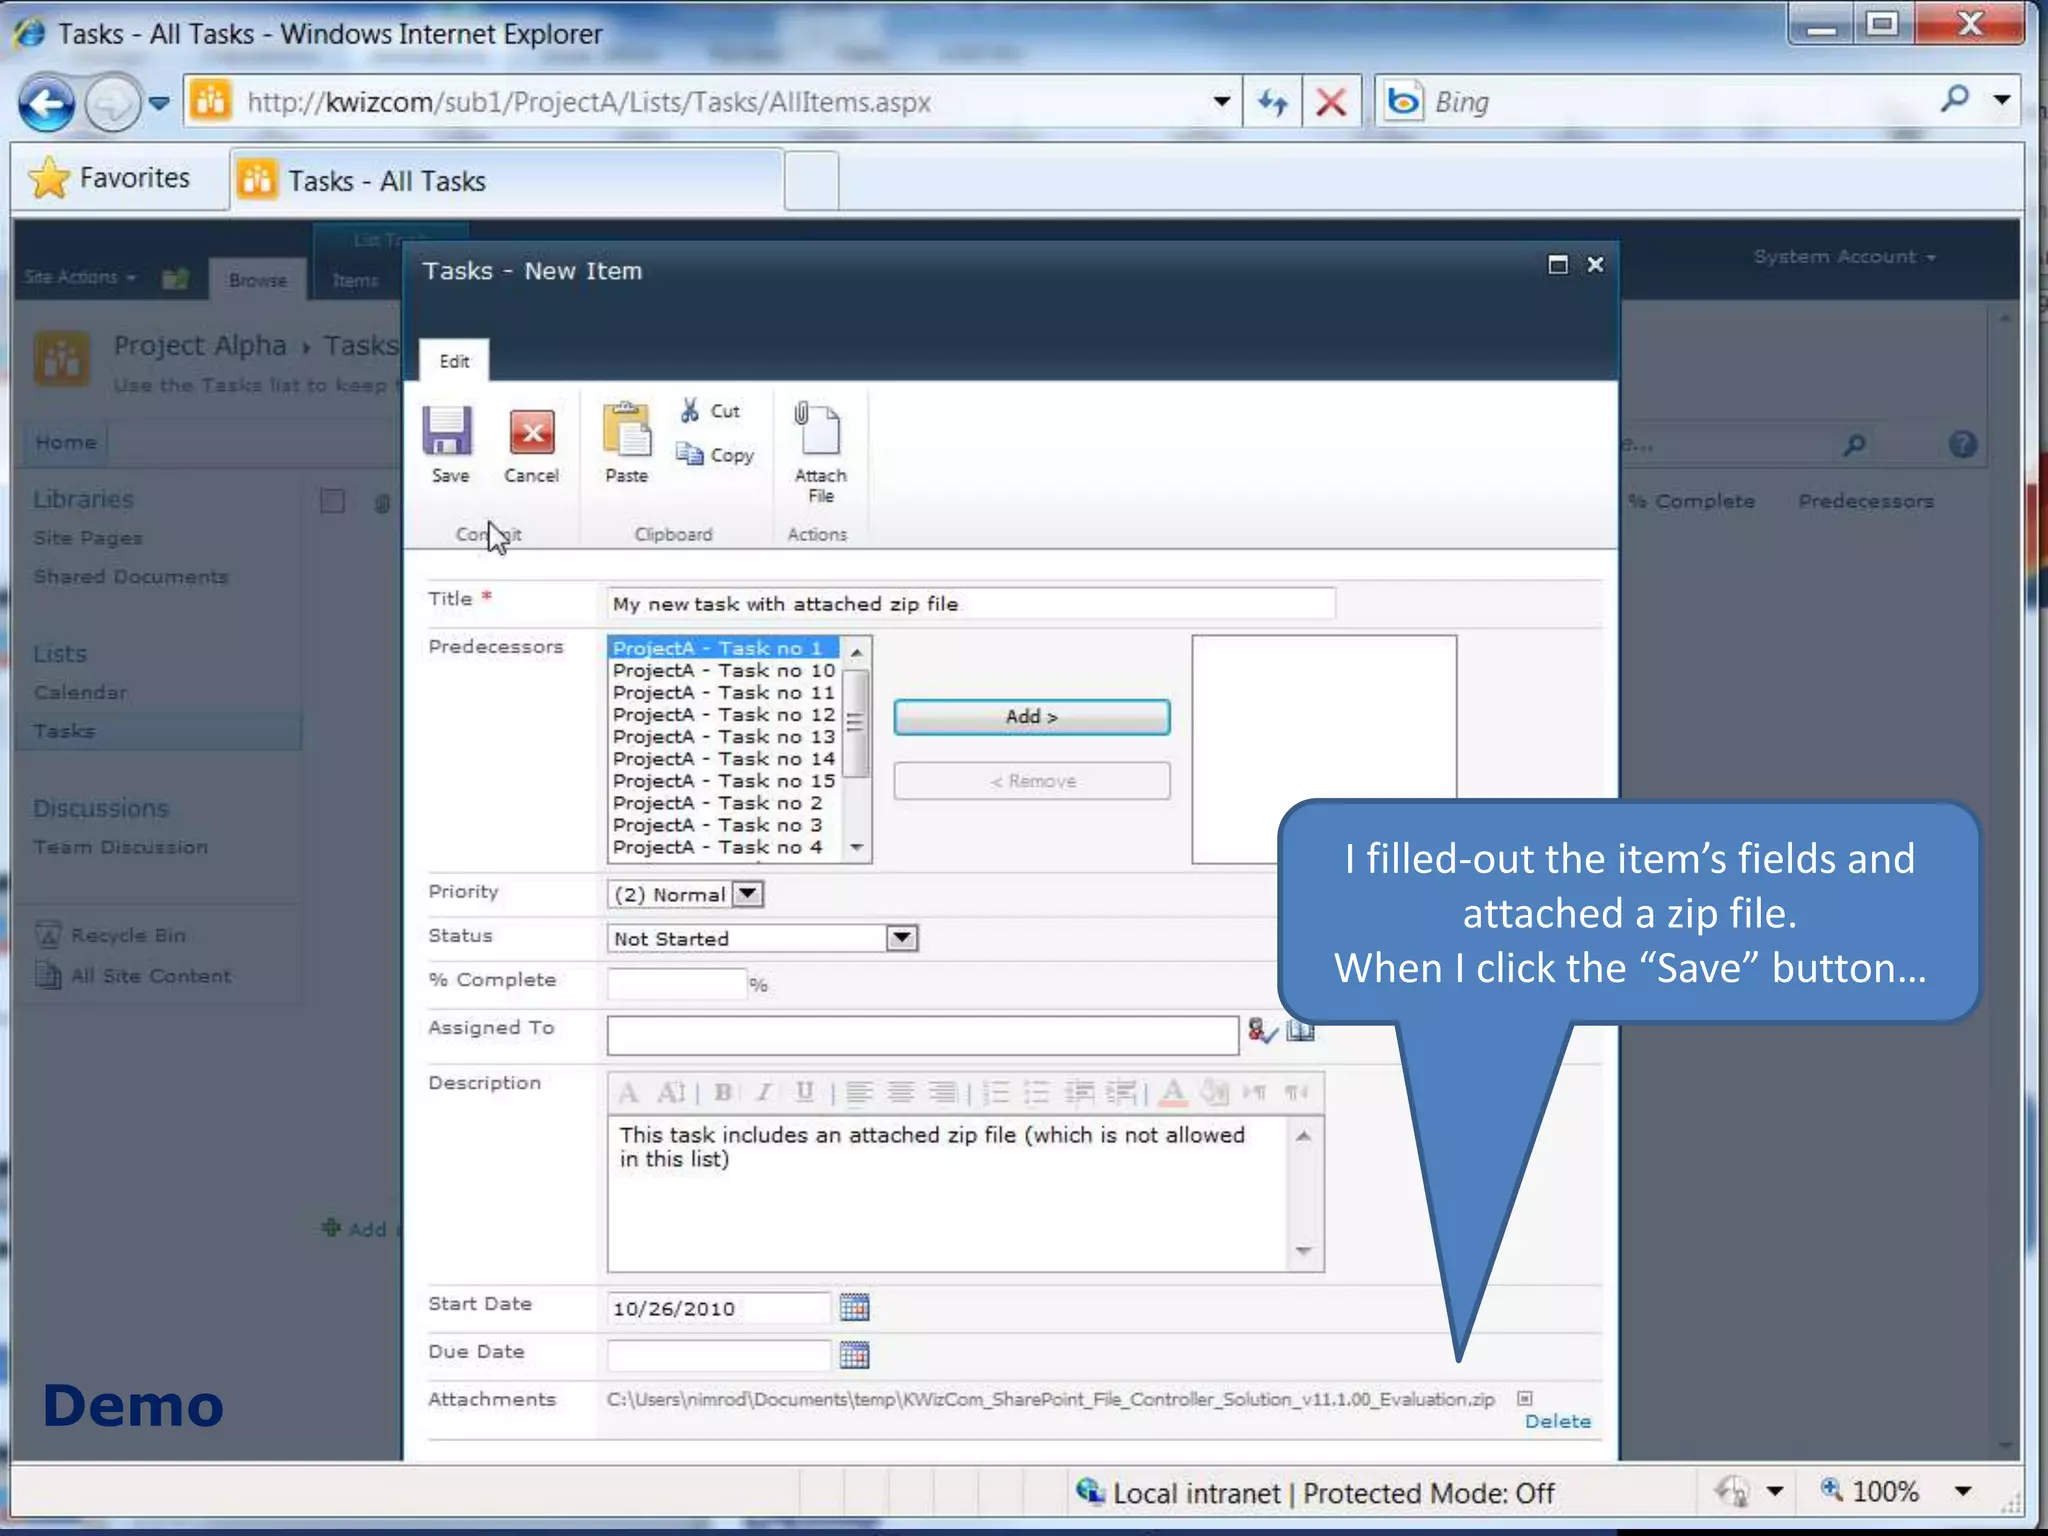The image size is (2048, 1536).
Task: Insert numbered list in description
Action: [x=996, y=1092]
